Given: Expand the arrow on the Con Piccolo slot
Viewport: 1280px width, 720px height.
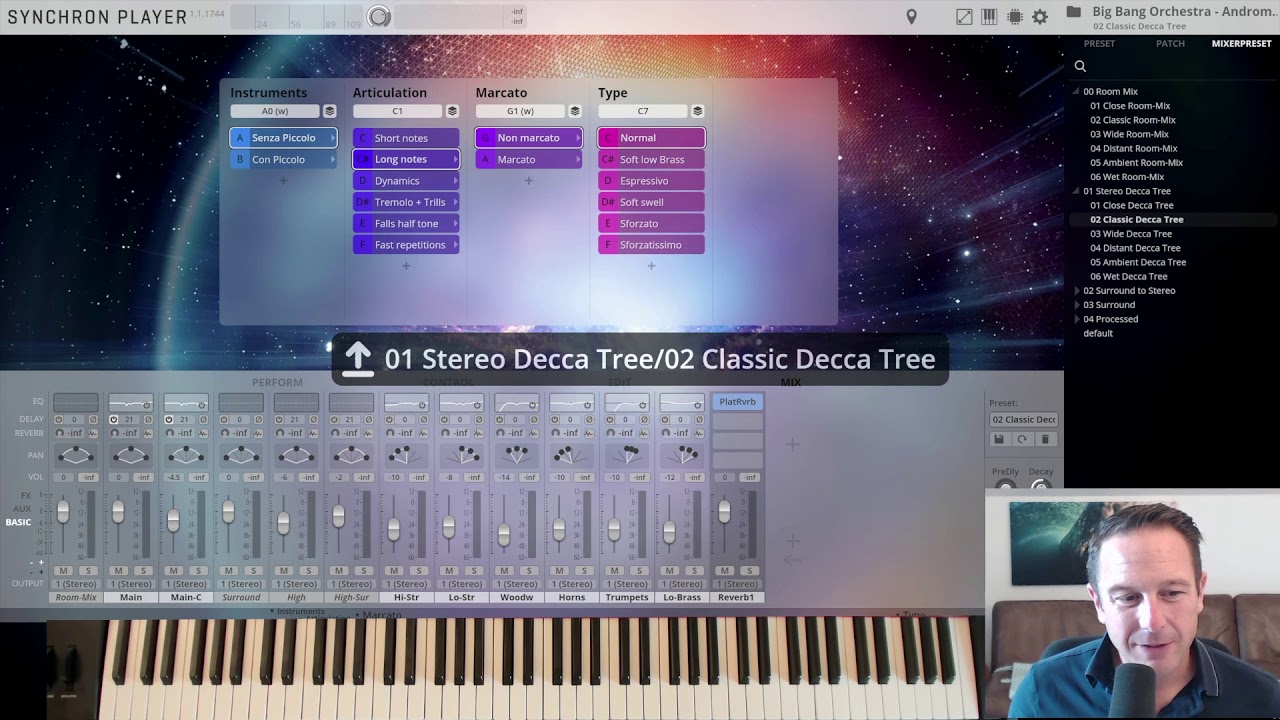Looking at the screenshot, I should point(332,160).
